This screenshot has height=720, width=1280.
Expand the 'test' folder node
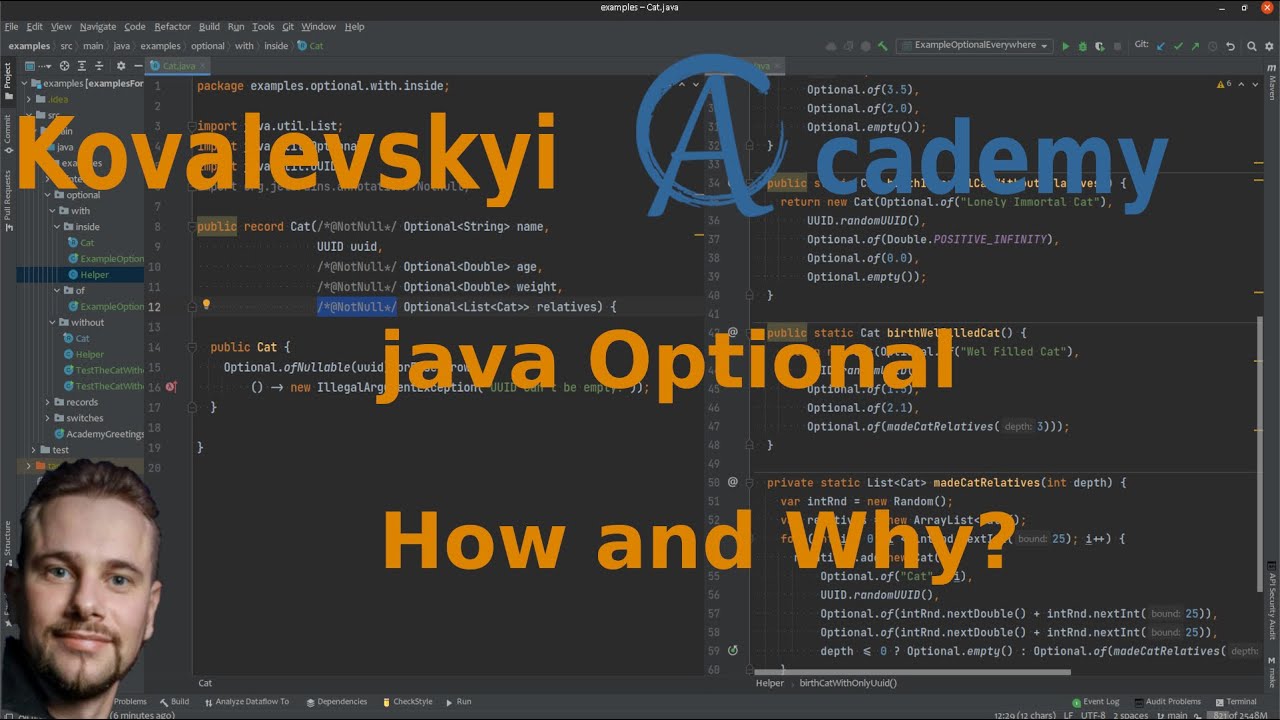tap(33, 450)
